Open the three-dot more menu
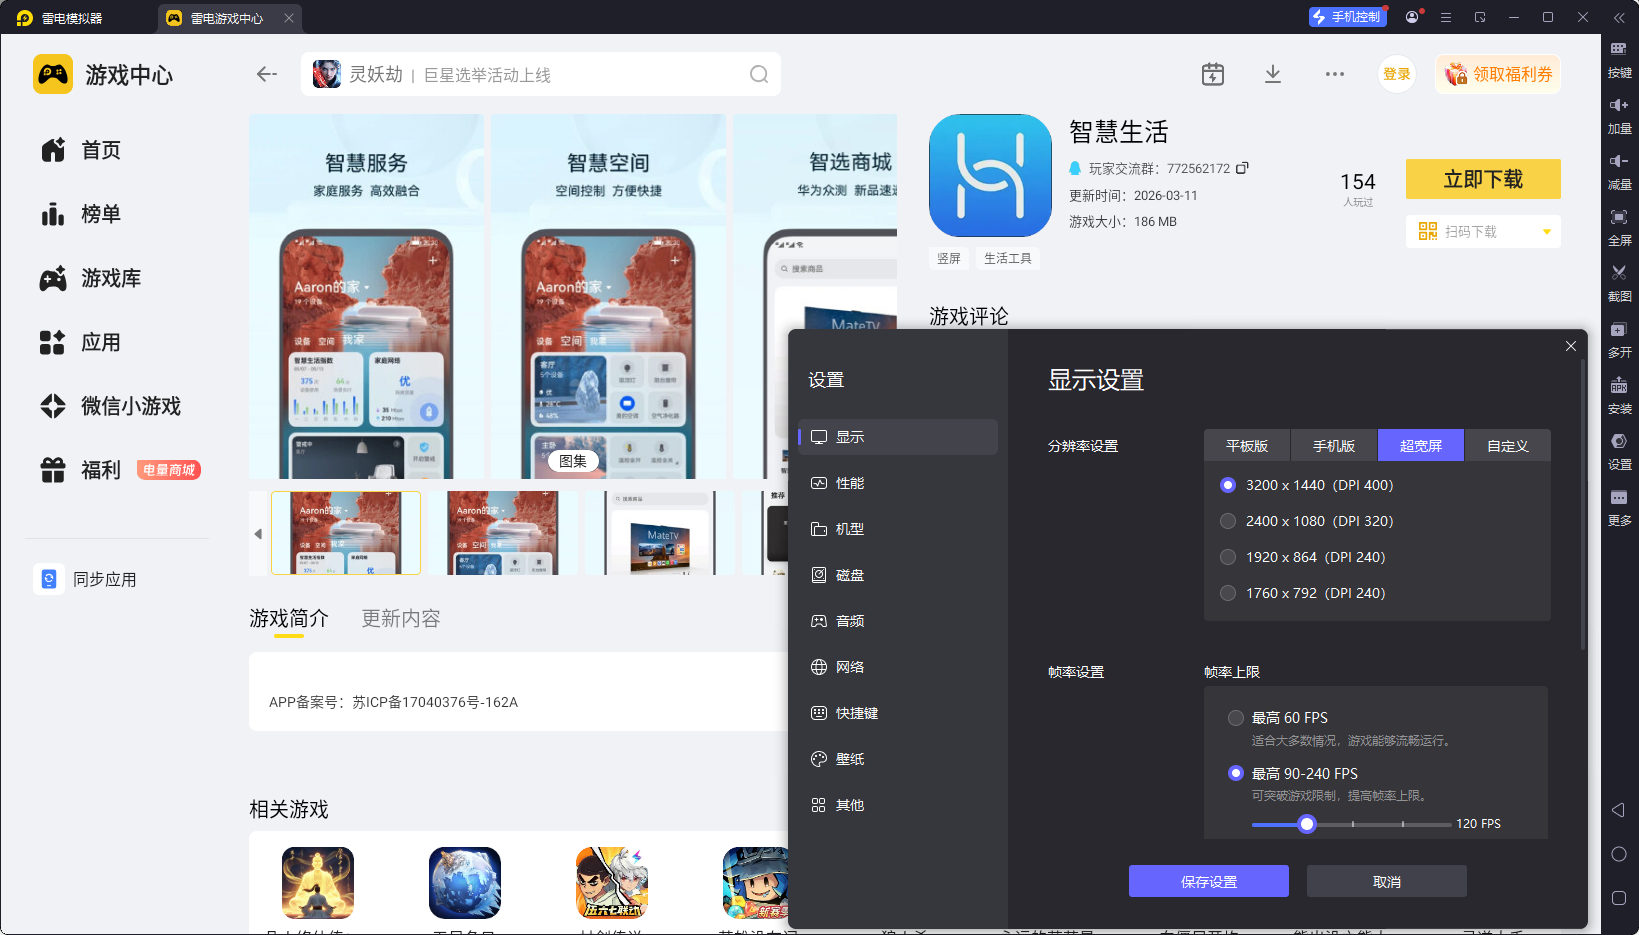Screen dimensions: 1639x935 1335,74
